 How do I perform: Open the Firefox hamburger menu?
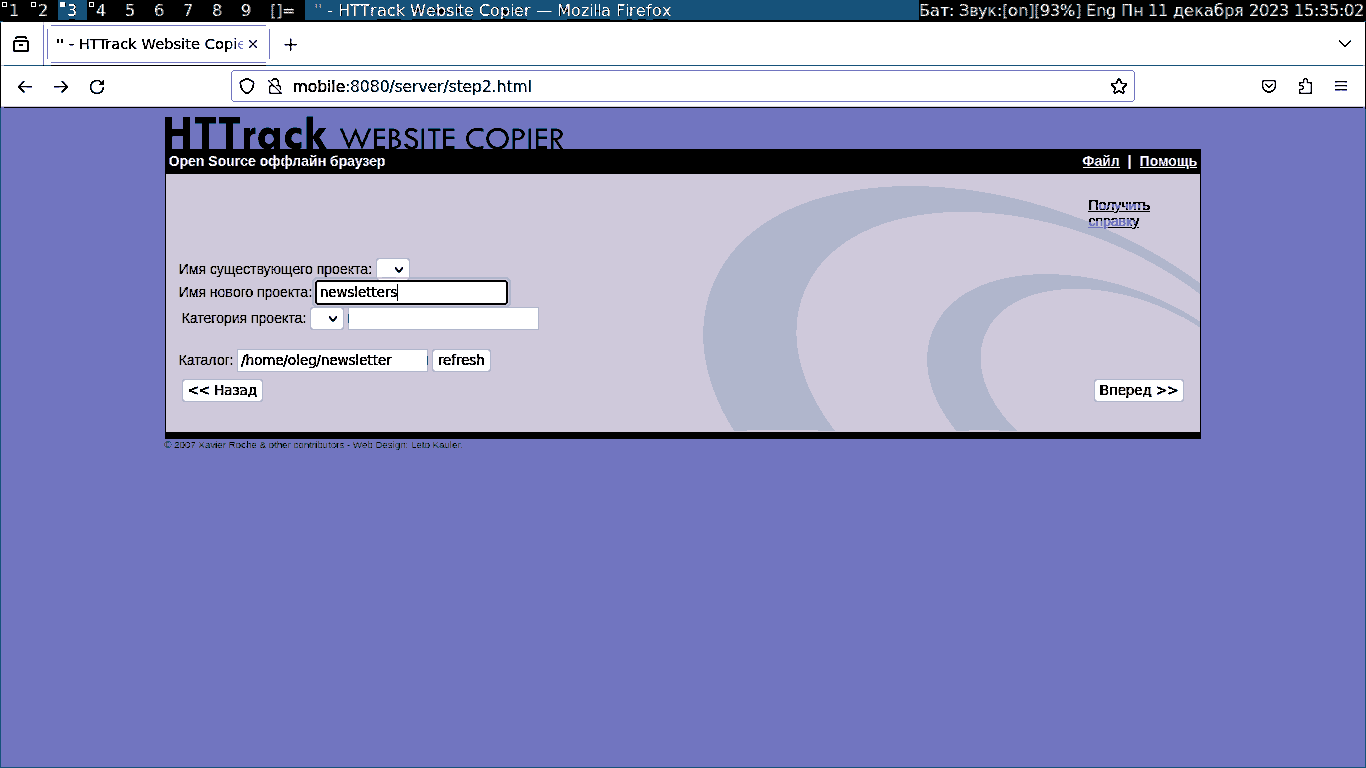tap(1341, 87)
